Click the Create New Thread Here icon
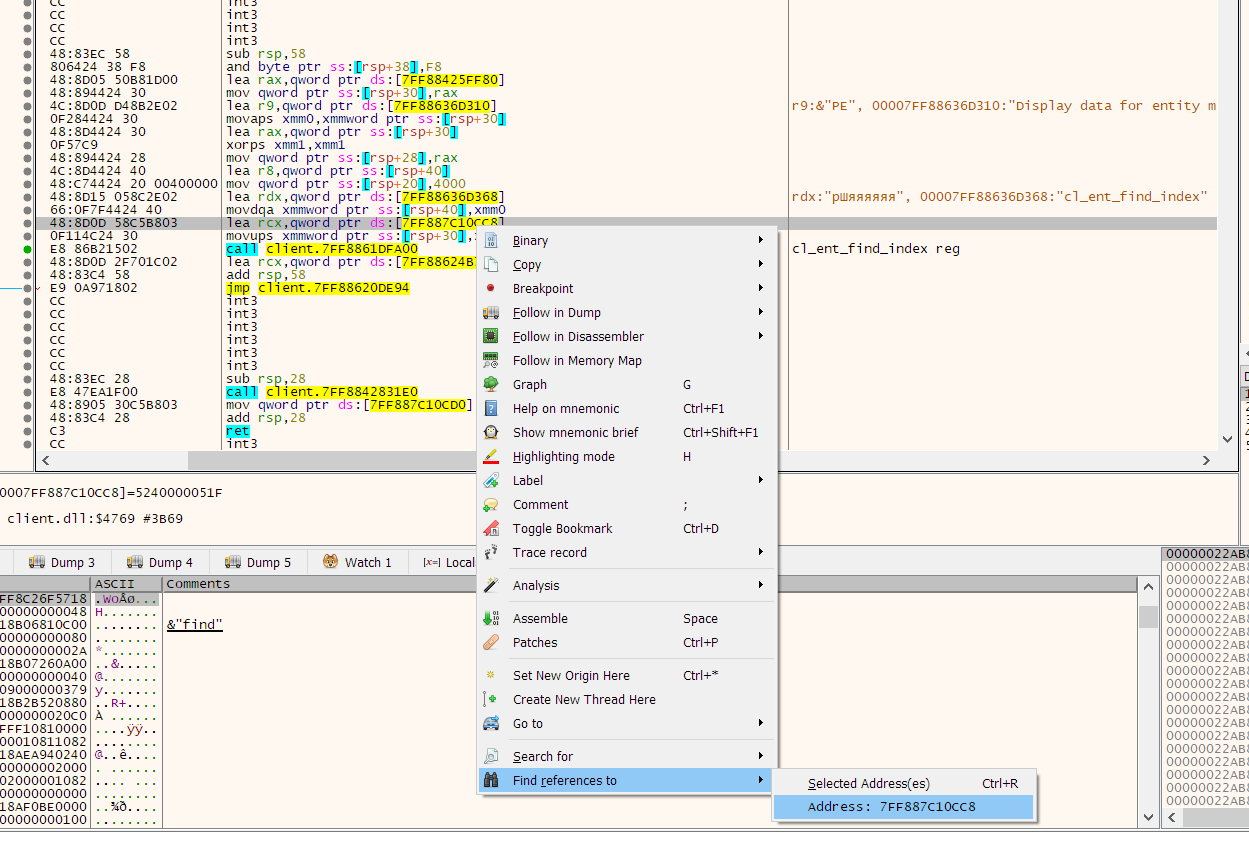The width and height of the screenshot is (1249, 841). (491, 699)
